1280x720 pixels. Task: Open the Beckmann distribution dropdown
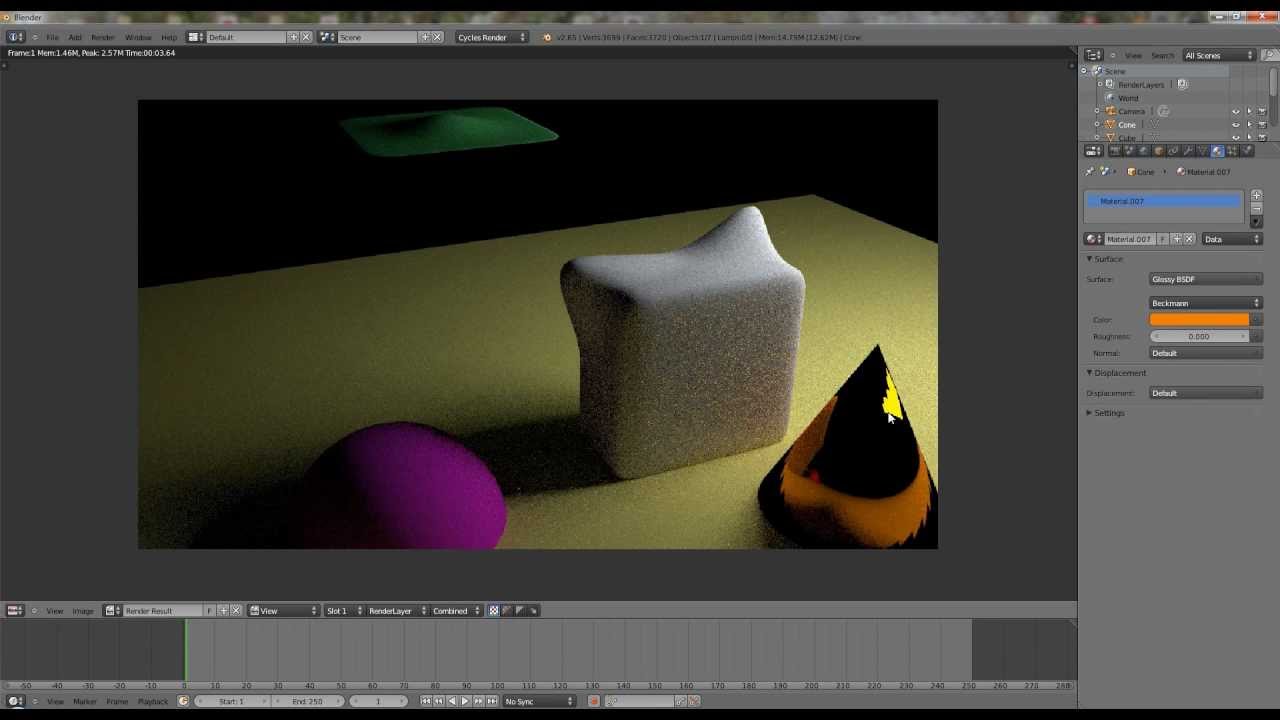coord(1206,303)
